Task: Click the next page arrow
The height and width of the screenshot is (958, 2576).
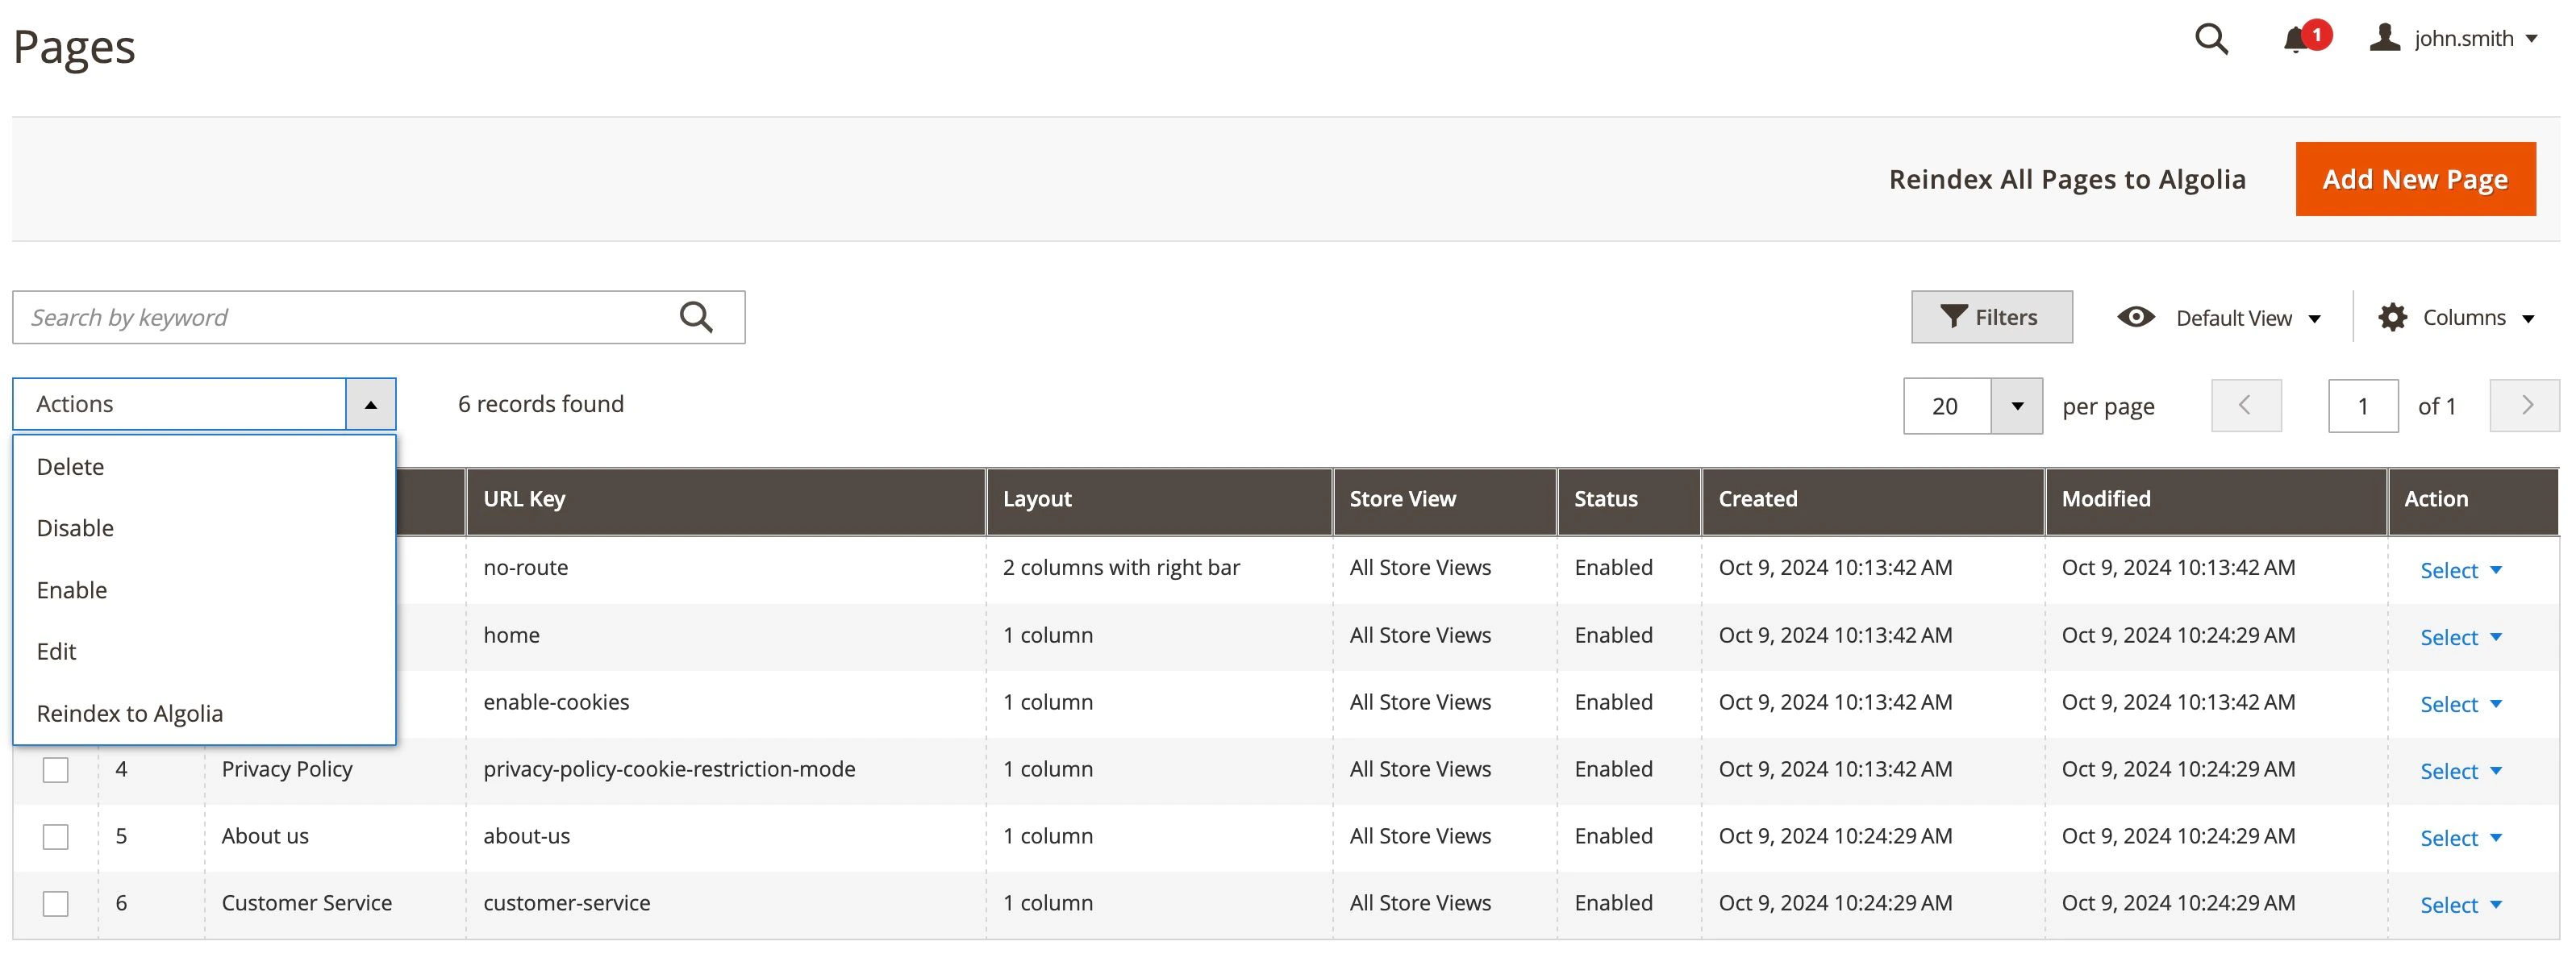Action: [2525, 405]
